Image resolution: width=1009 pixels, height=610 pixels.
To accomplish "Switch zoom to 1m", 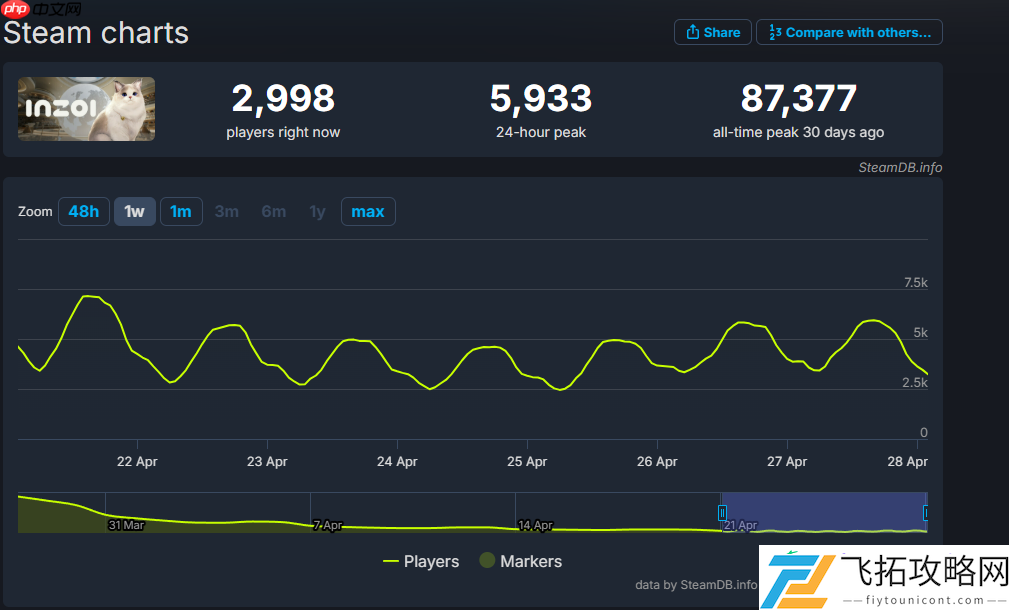I will coord(181,212).
